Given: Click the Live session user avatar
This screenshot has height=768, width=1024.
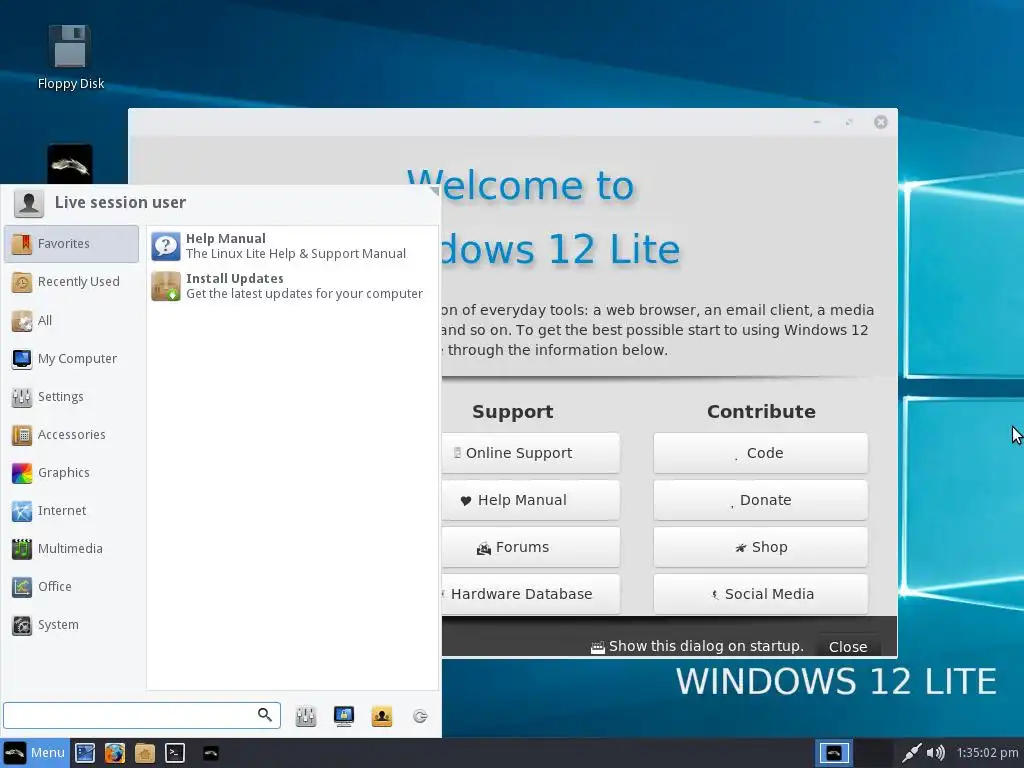Looking at the screenshot, I should pyautogui.click(x=29, y=203).
